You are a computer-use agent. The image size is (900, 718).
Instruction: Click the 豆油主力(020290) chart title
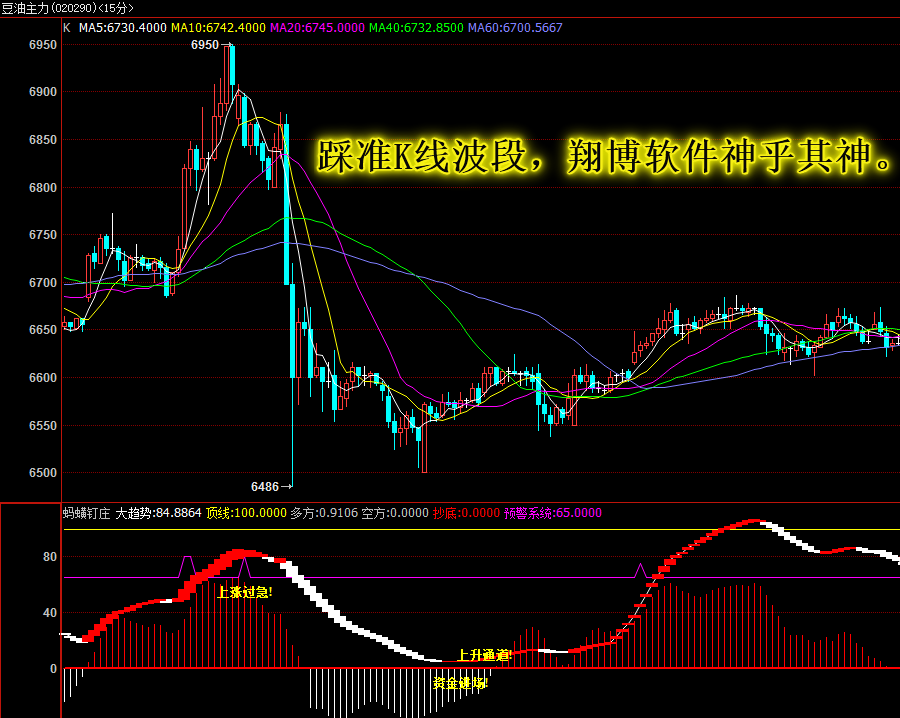[x=68, y=8]
